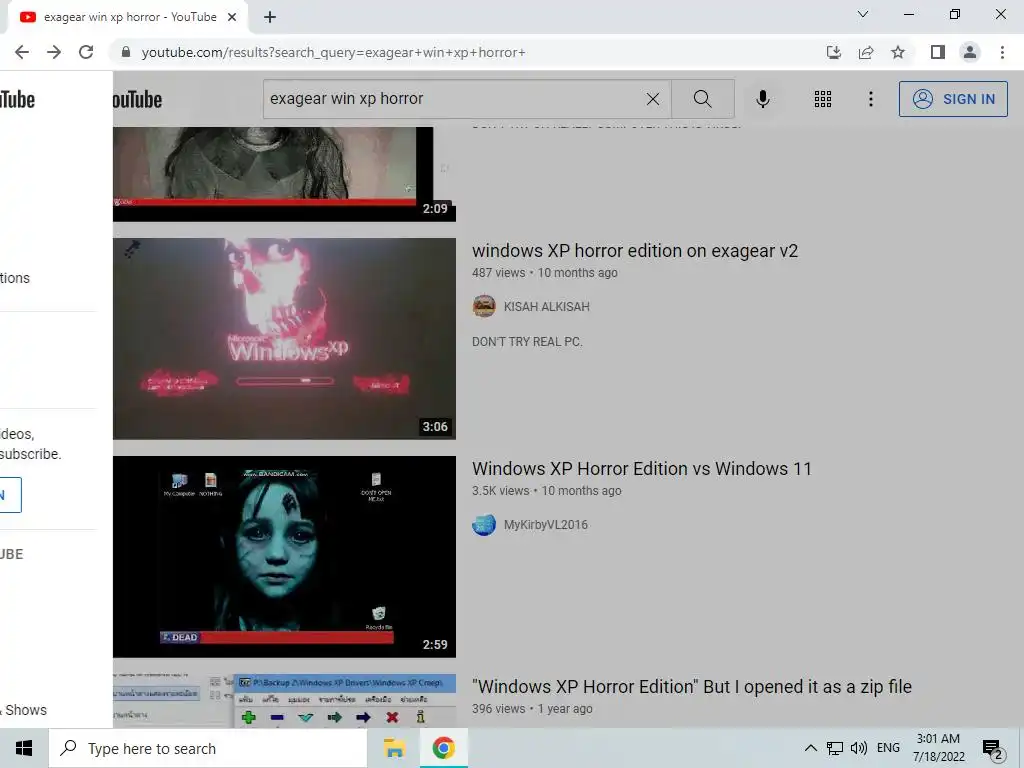Open the install app icon in address bar
The width and height of the screenshot is (1024, 768).
tap(833, 52)
